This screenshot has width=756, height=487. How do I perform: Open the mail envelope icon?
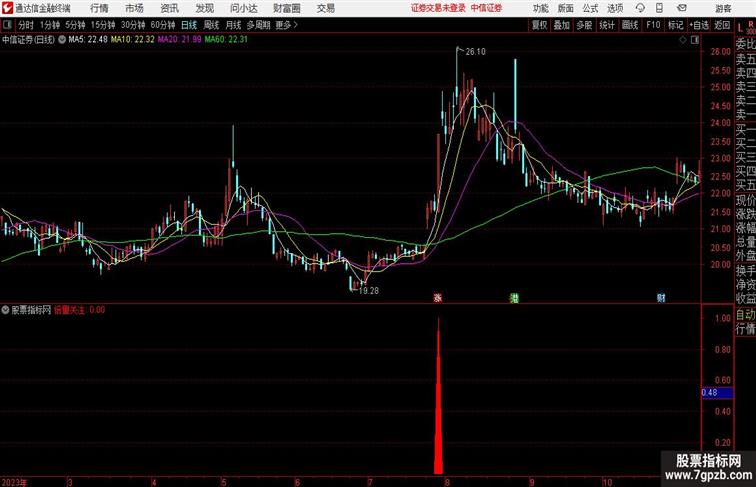pos(682,8)
